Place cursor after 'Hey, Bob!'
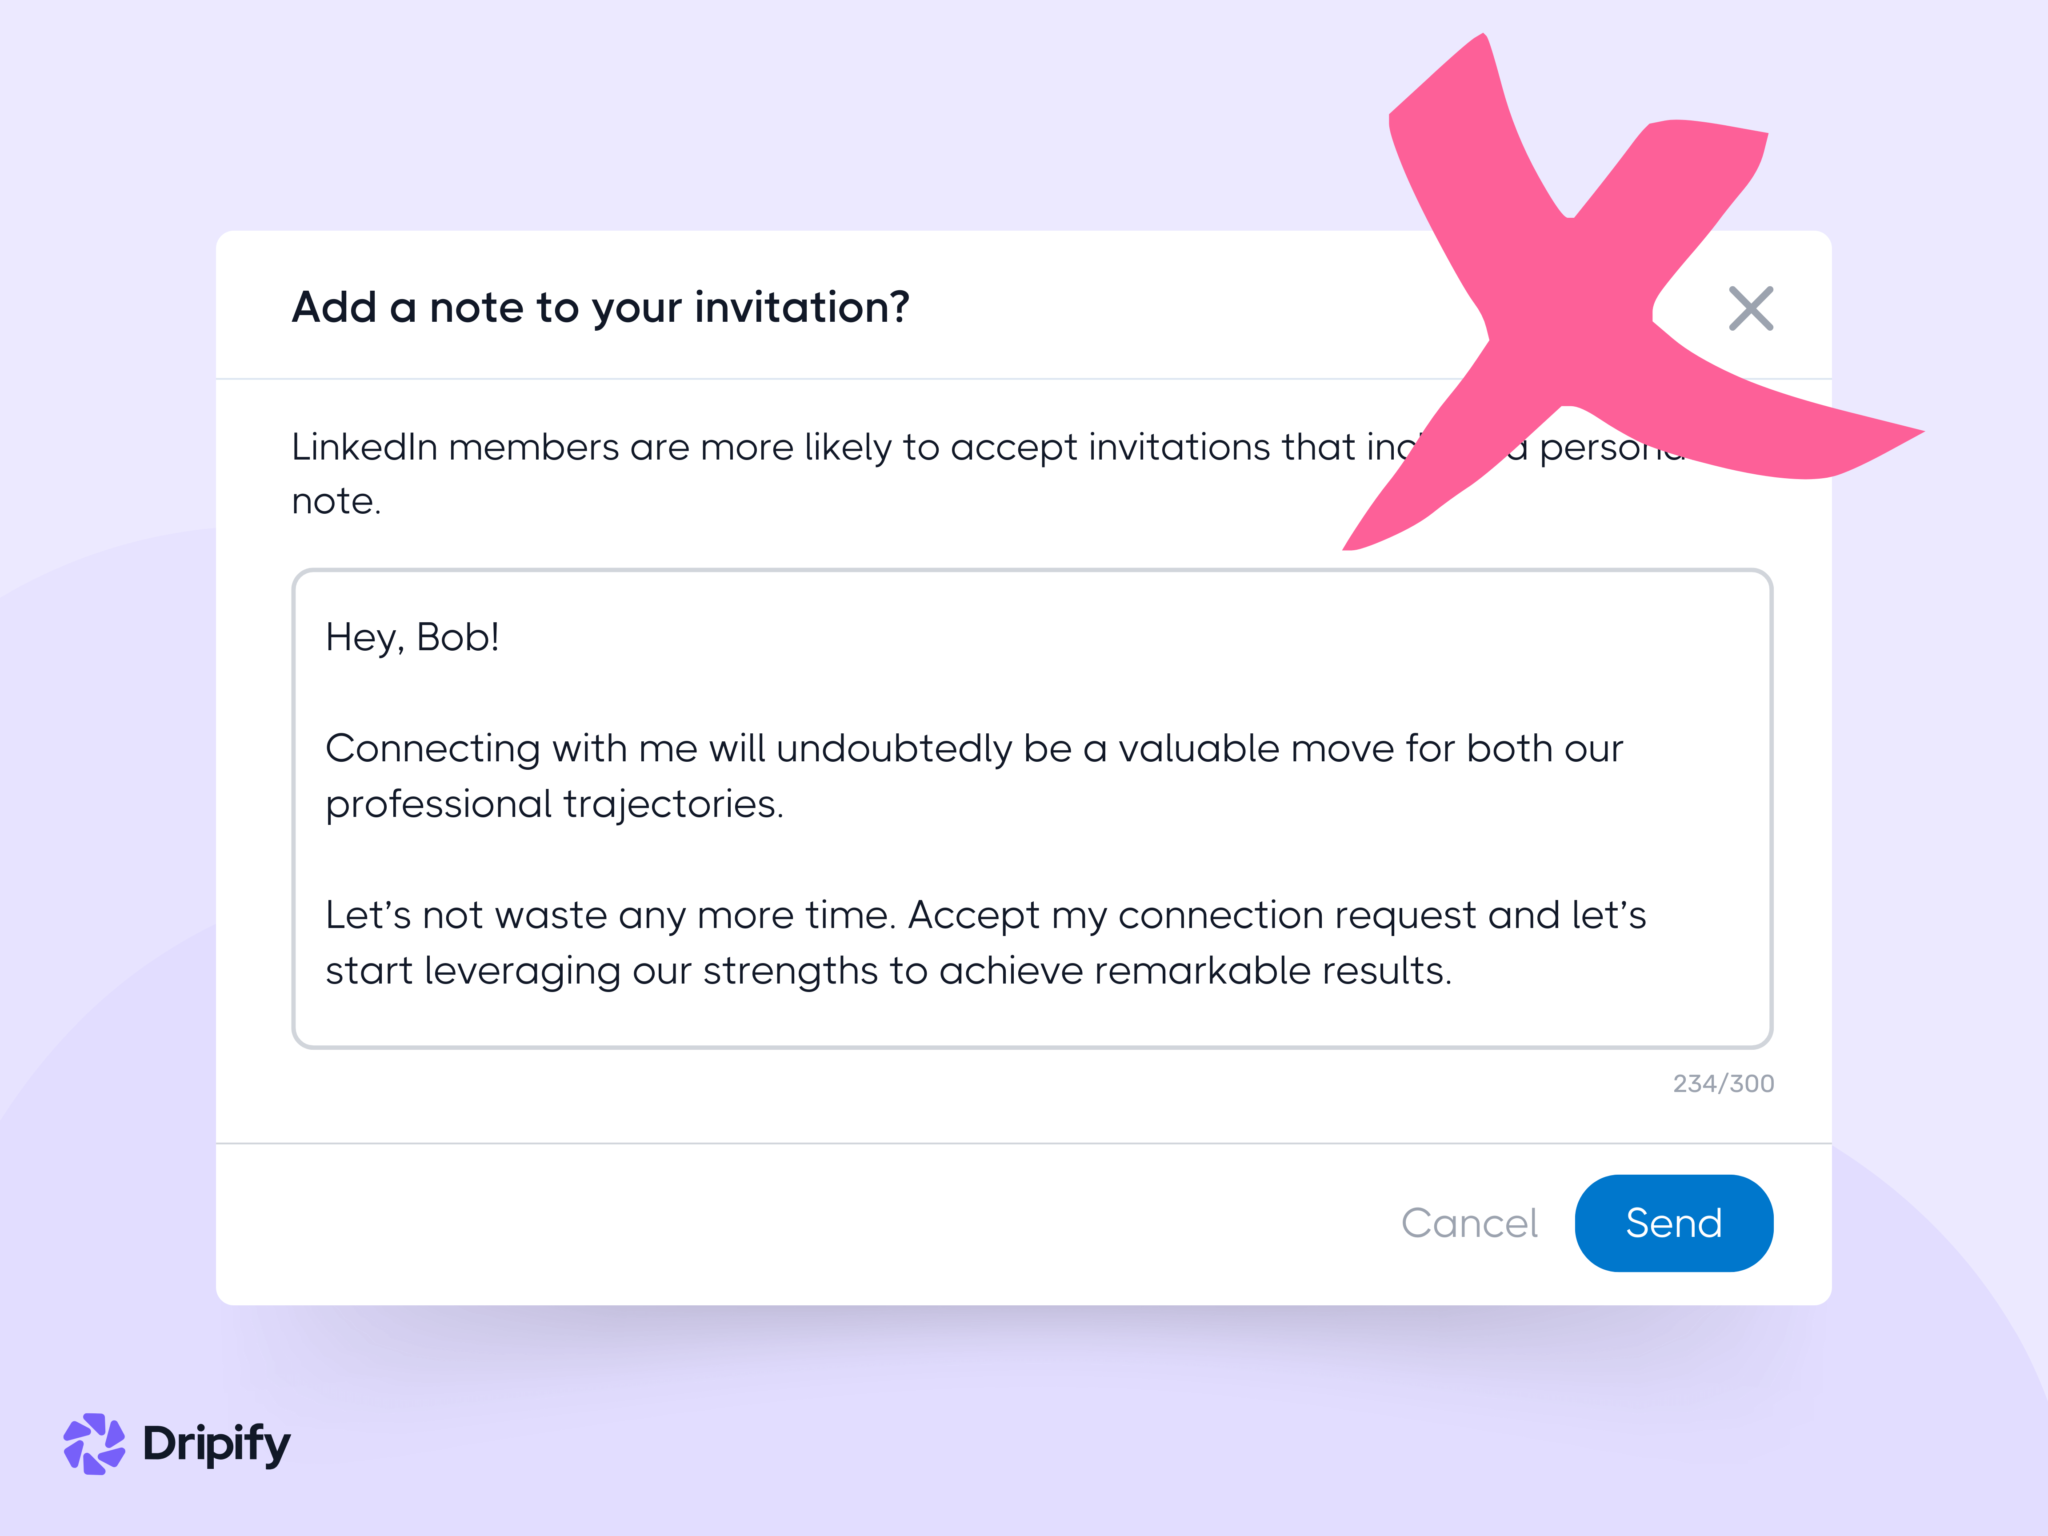Viewport: 2048px width, 1536px height. [x=505, y=635]
